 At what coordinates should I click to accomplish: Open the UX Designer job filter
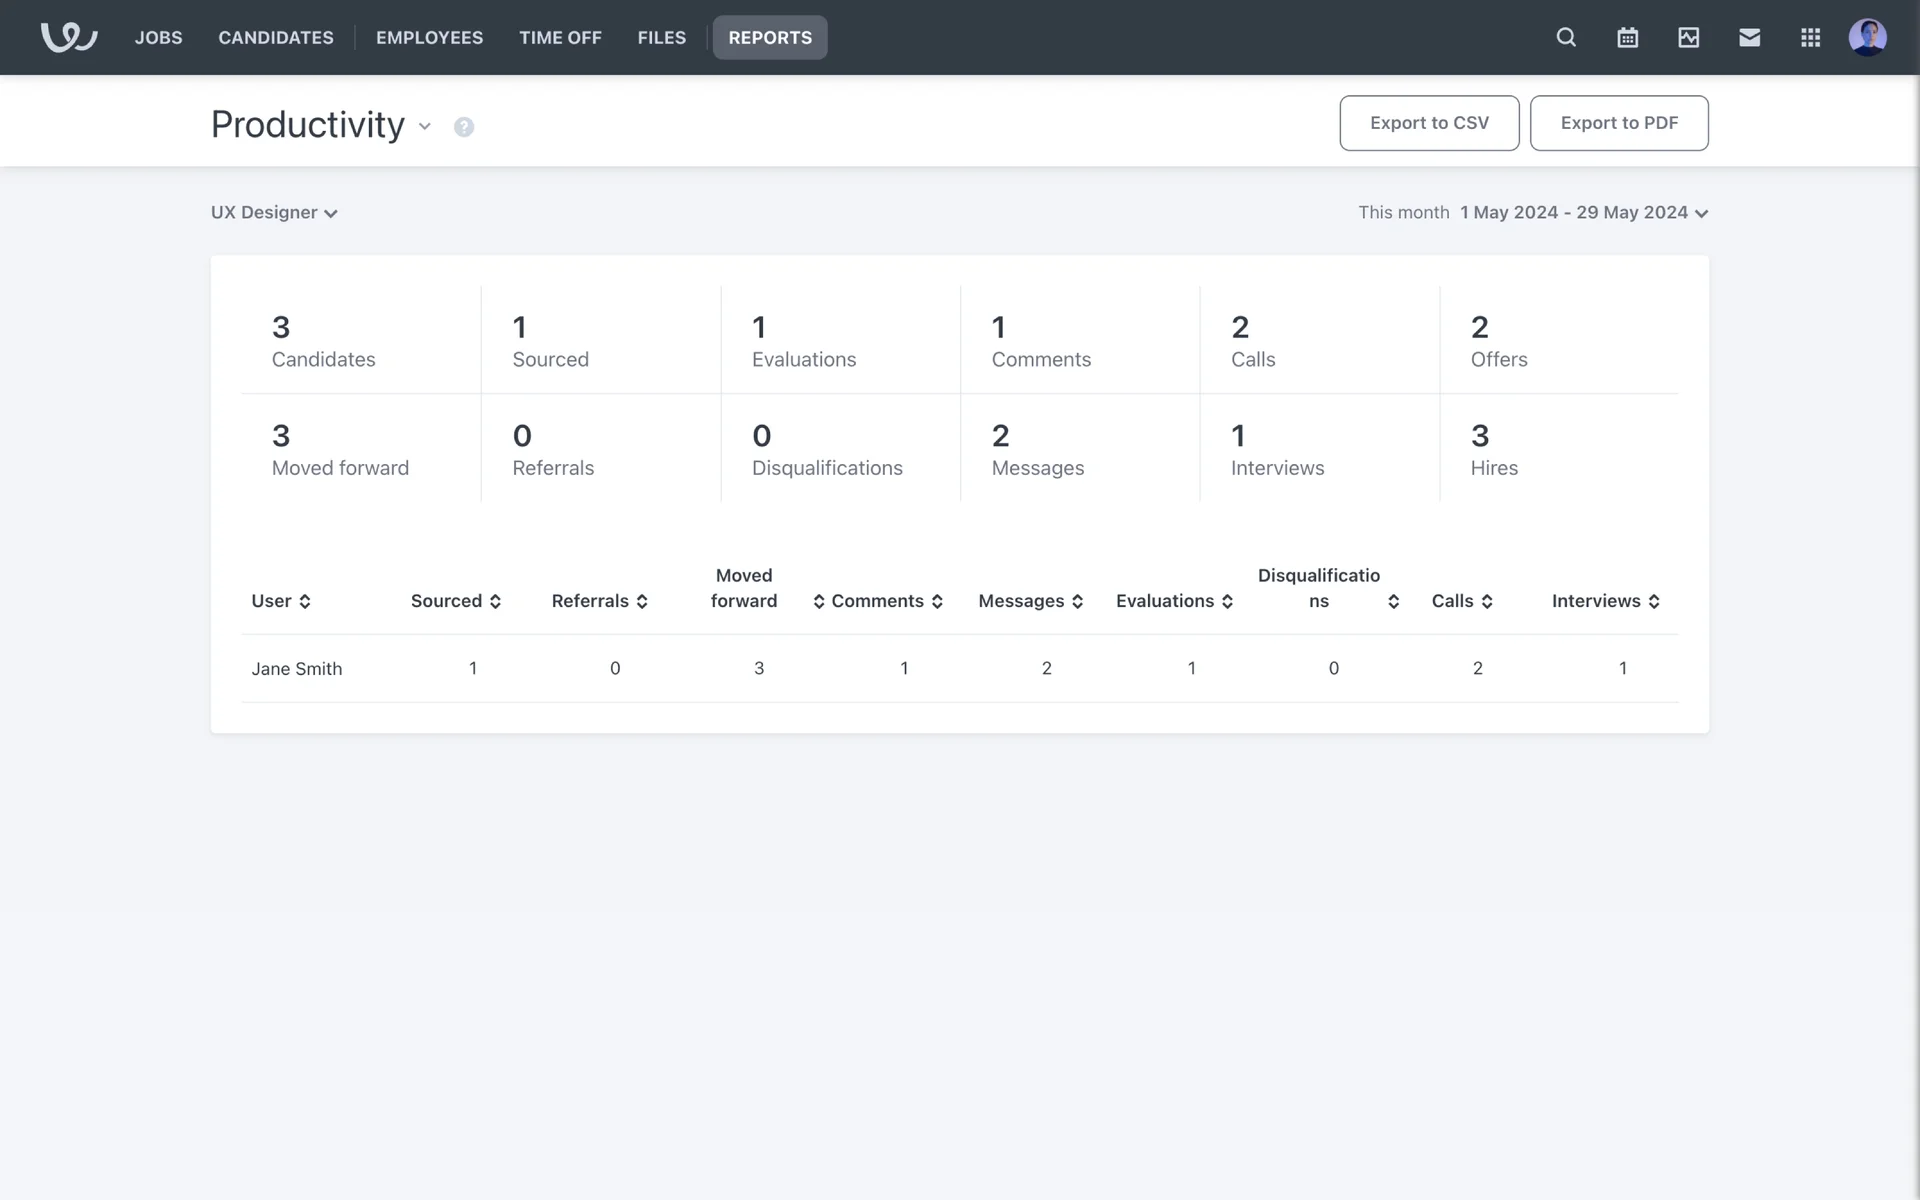point(274,213)
